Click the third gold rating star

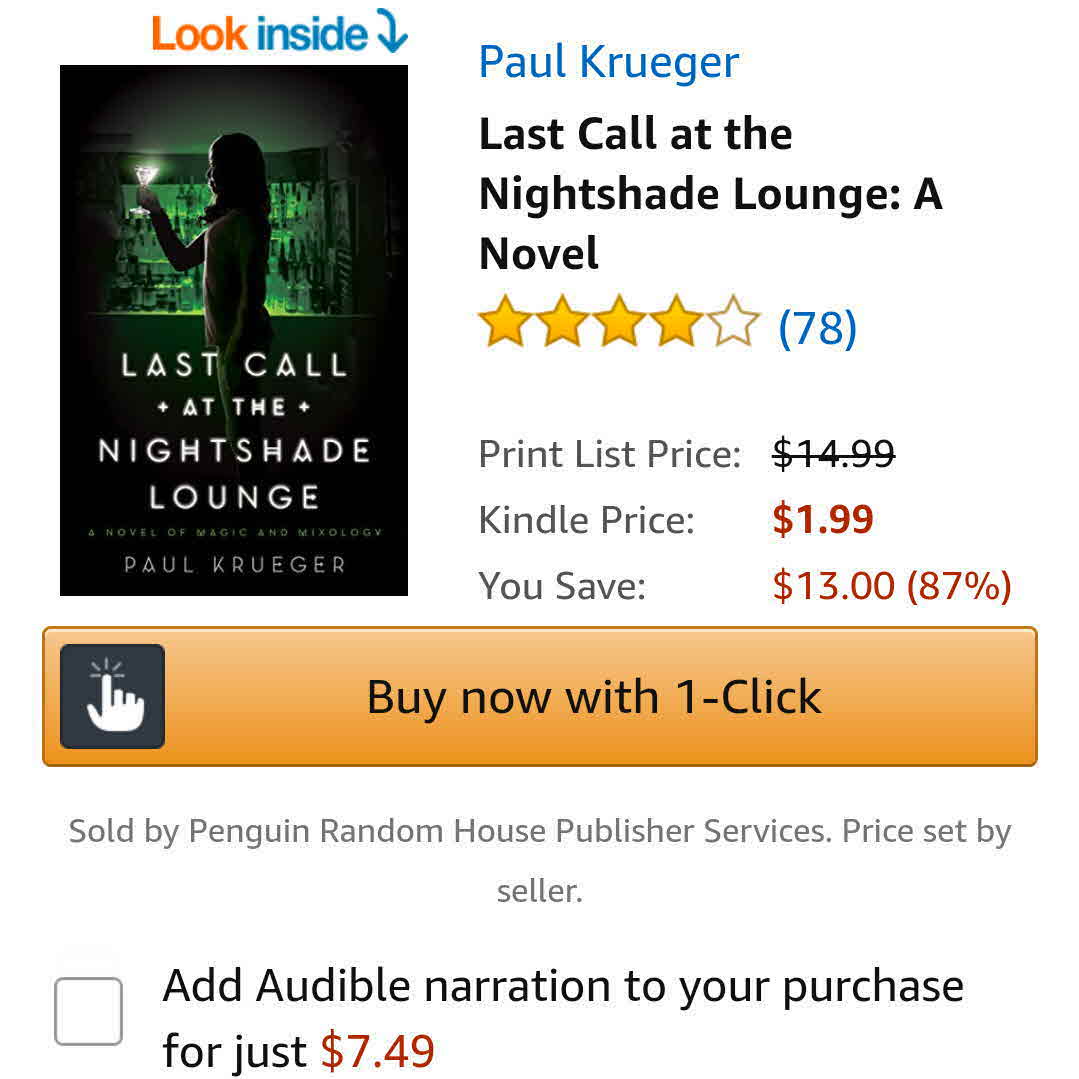[620, 321]
